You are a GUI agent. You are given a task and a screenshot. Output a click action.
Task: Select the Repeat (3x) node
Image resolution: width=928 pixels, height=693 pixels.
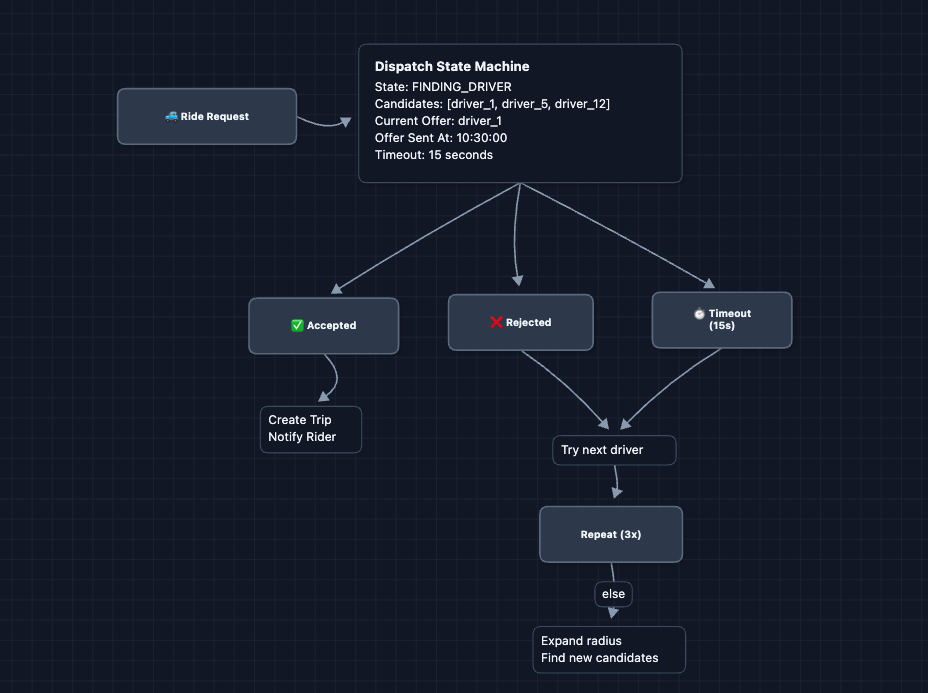pos(610,534)
